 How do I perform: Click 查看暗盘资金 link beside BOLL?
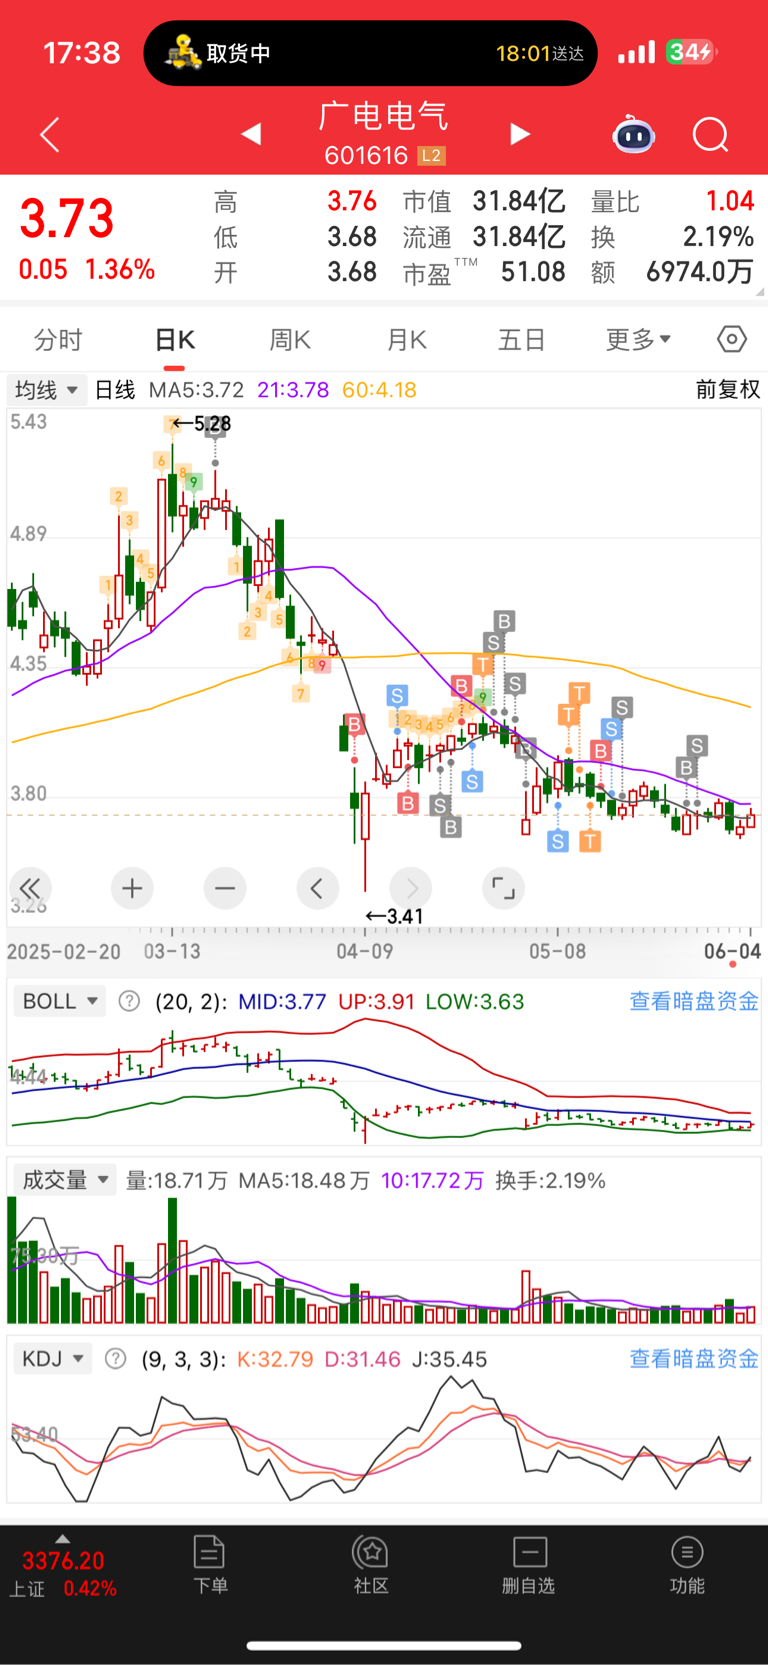[694, 1001]
